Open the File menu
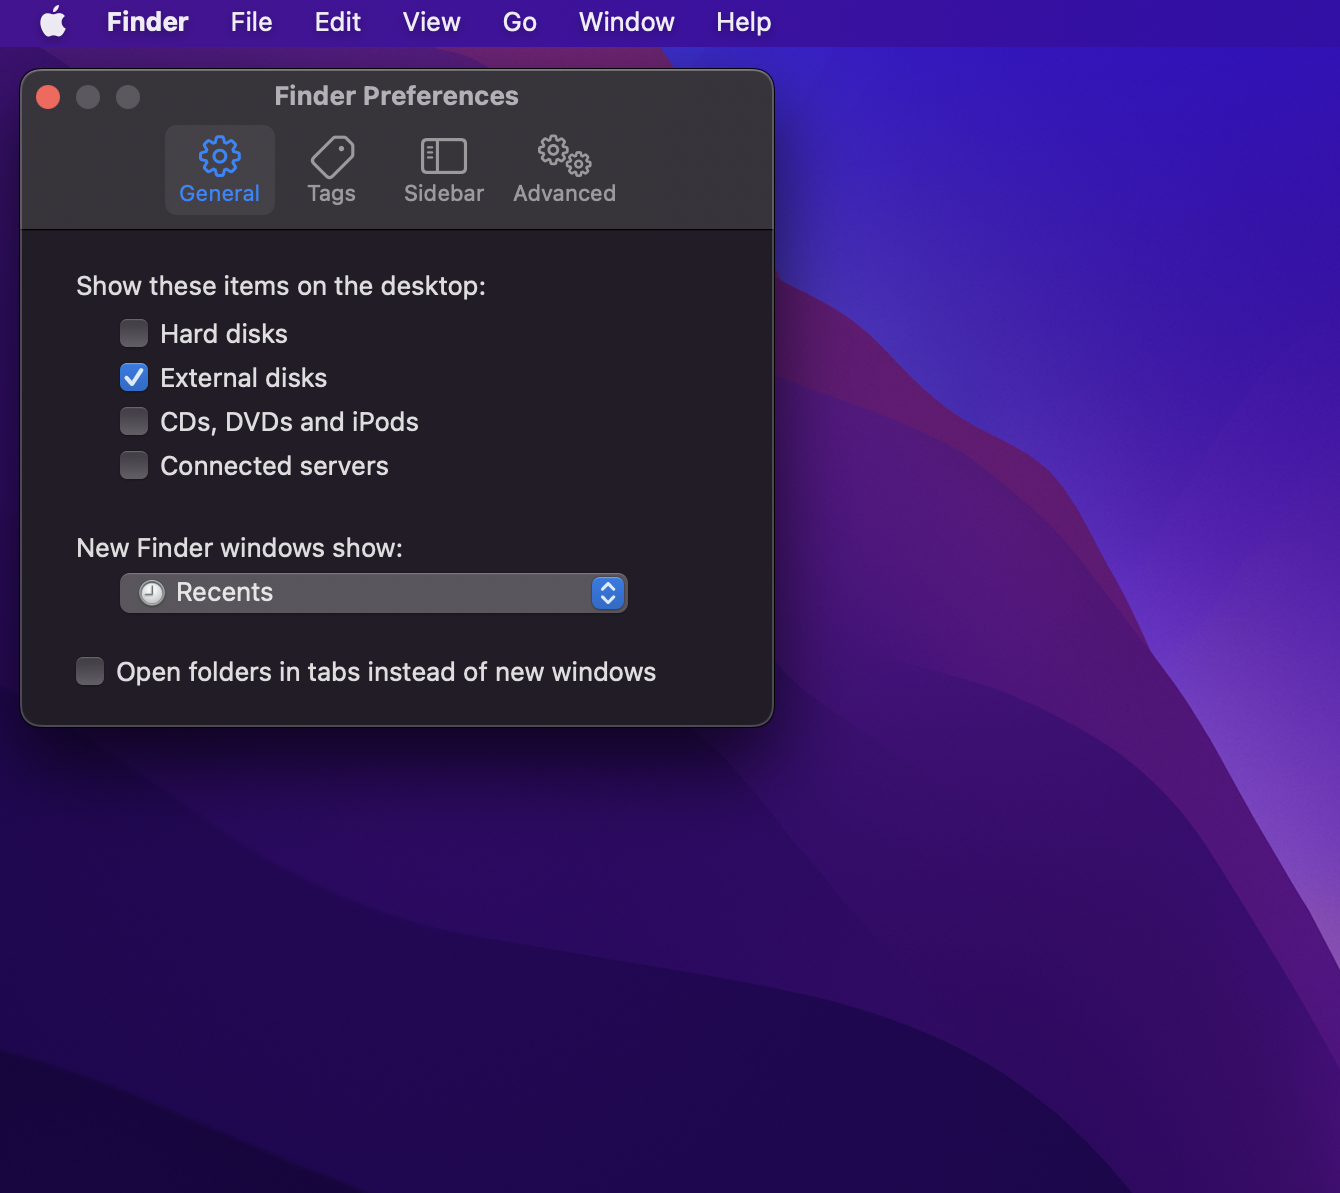The width and height of the screenshot is (1340, 1193). pyautogui.click(x=251, y=22)
